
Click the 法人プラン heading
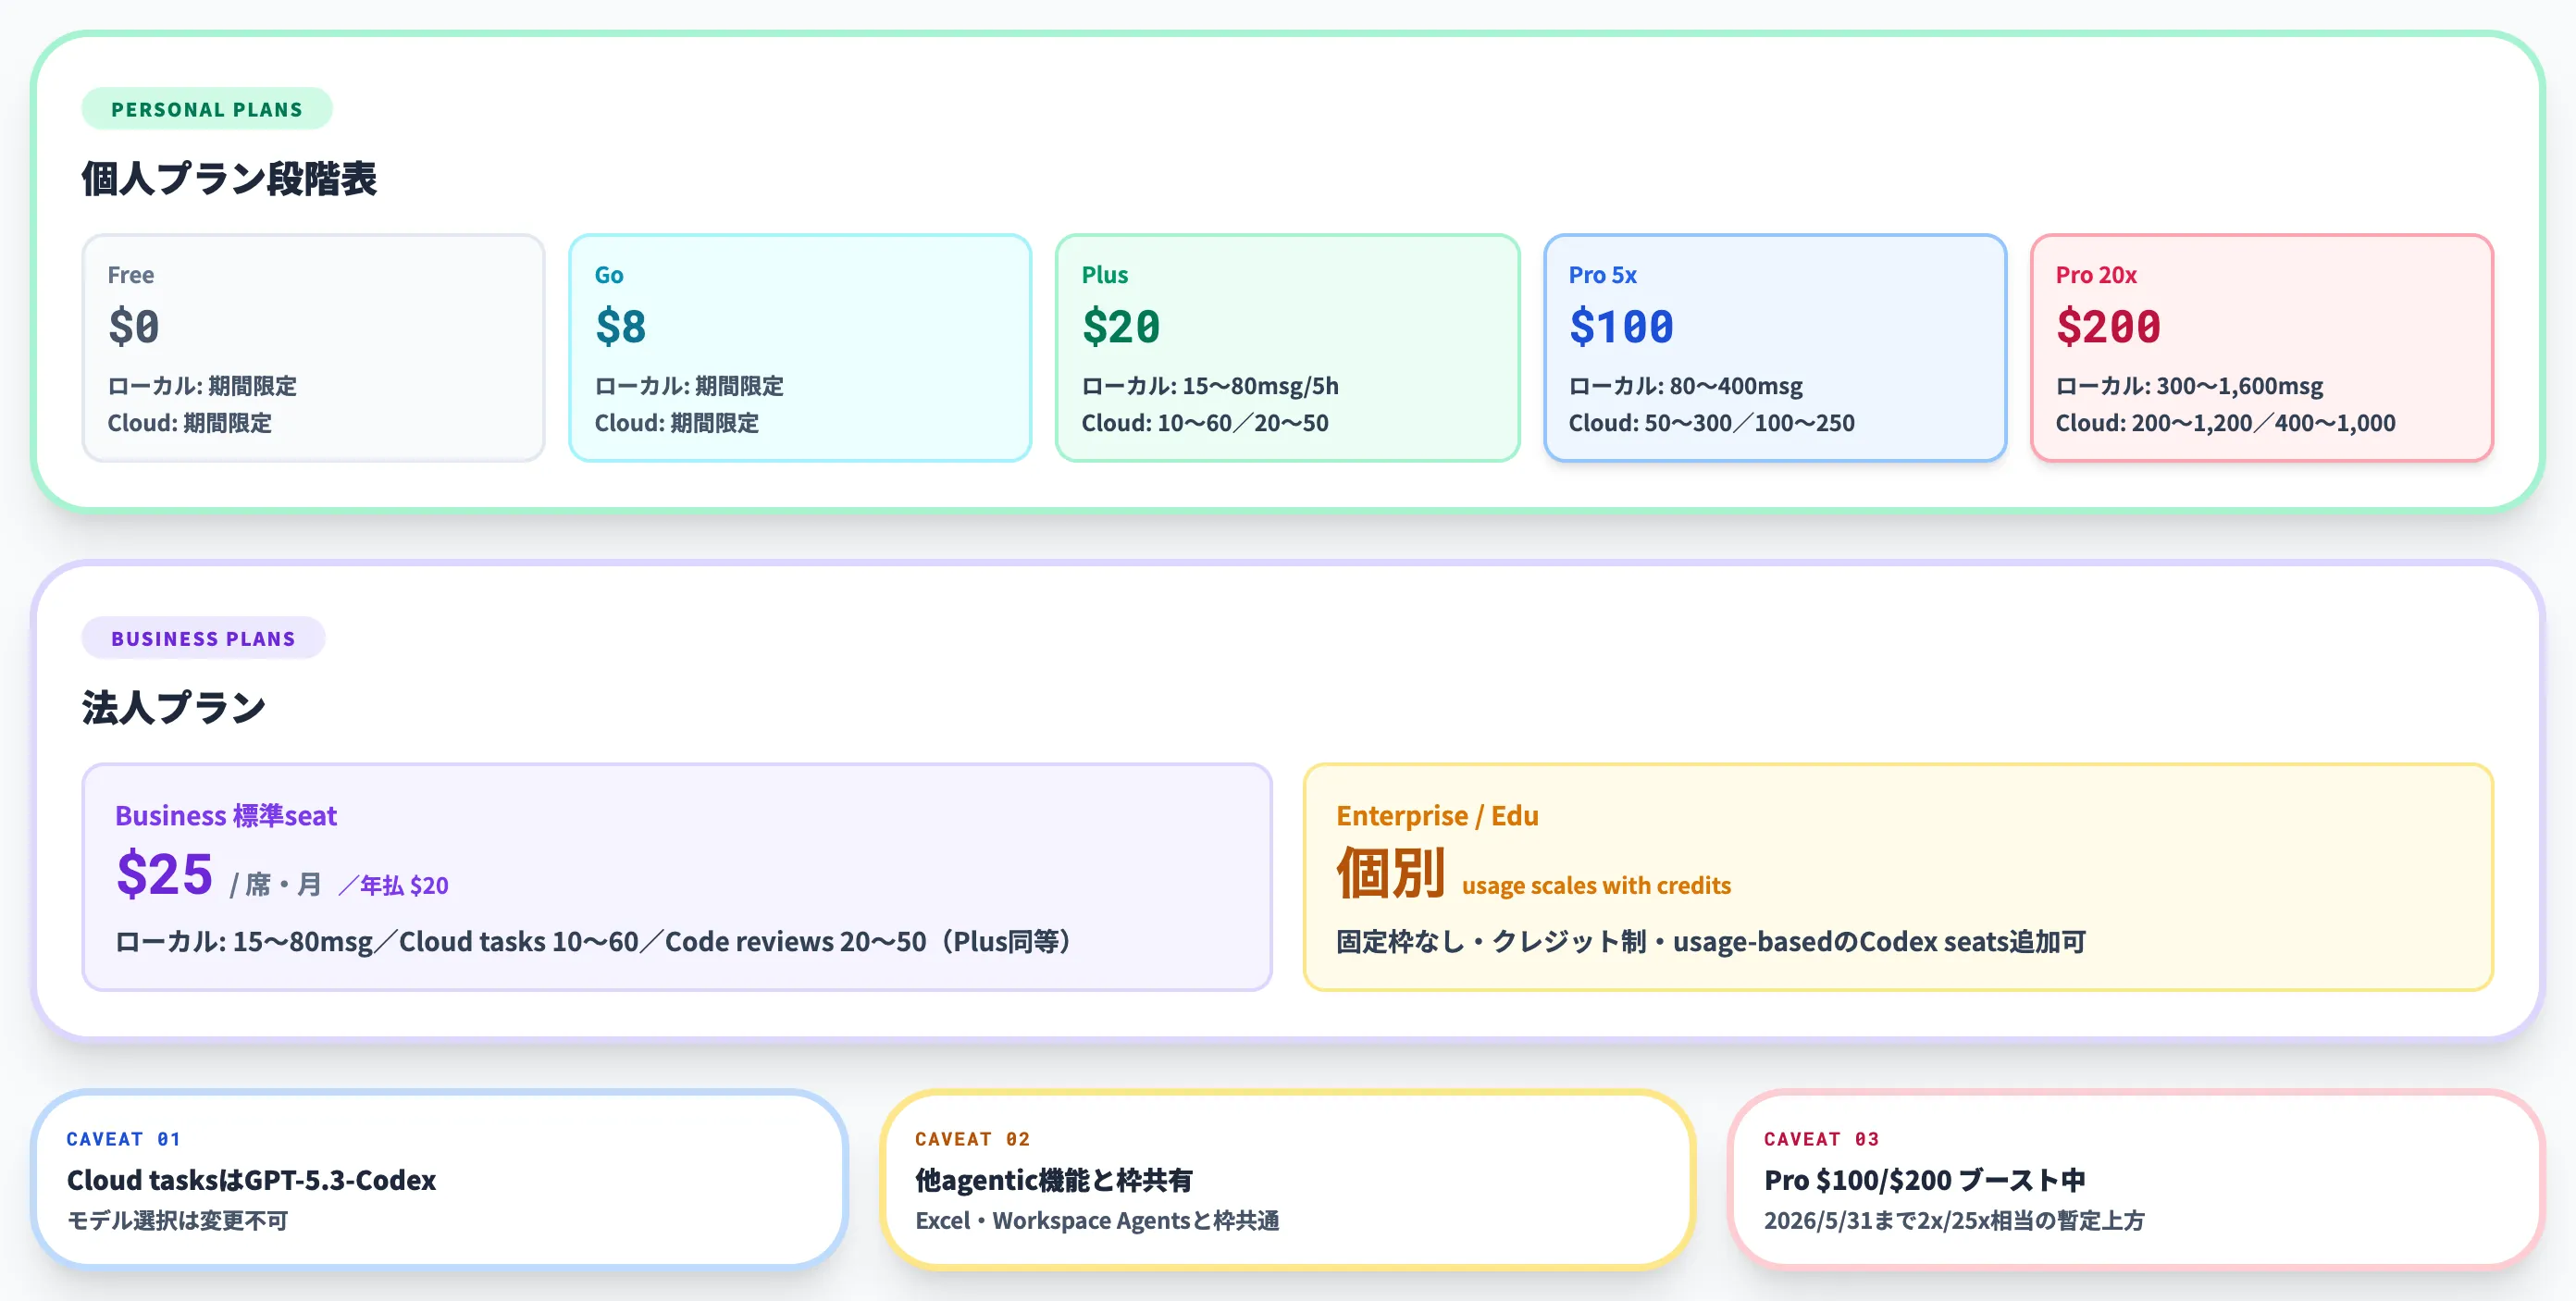pyautogui.click(x=174, y=707)
